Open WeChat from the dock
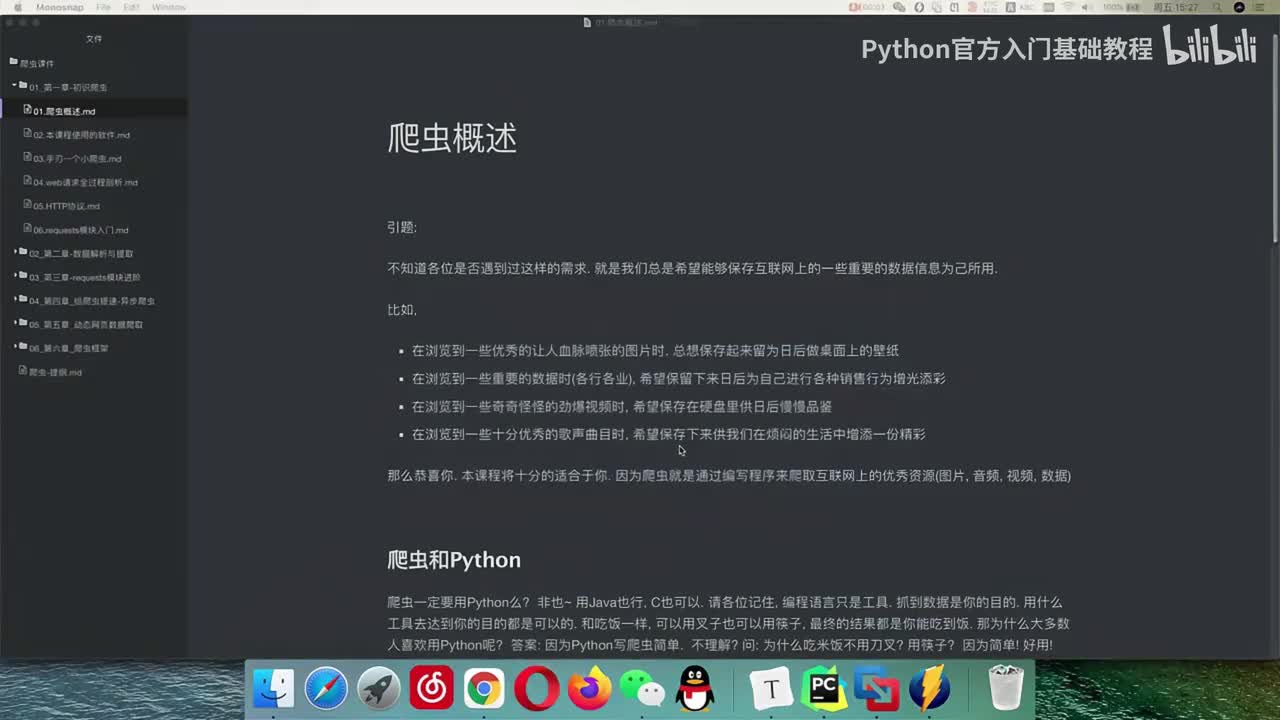Viewport: 1280px width, 720px height. point(641,689)
